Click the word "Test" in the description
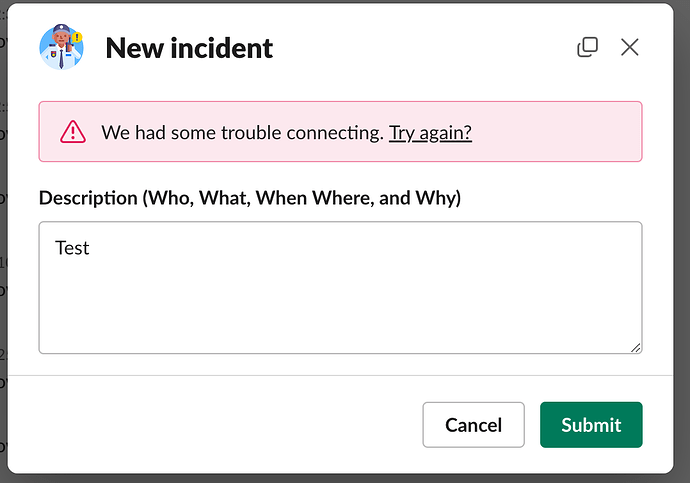The image size is (690, 483). point(72,248)
